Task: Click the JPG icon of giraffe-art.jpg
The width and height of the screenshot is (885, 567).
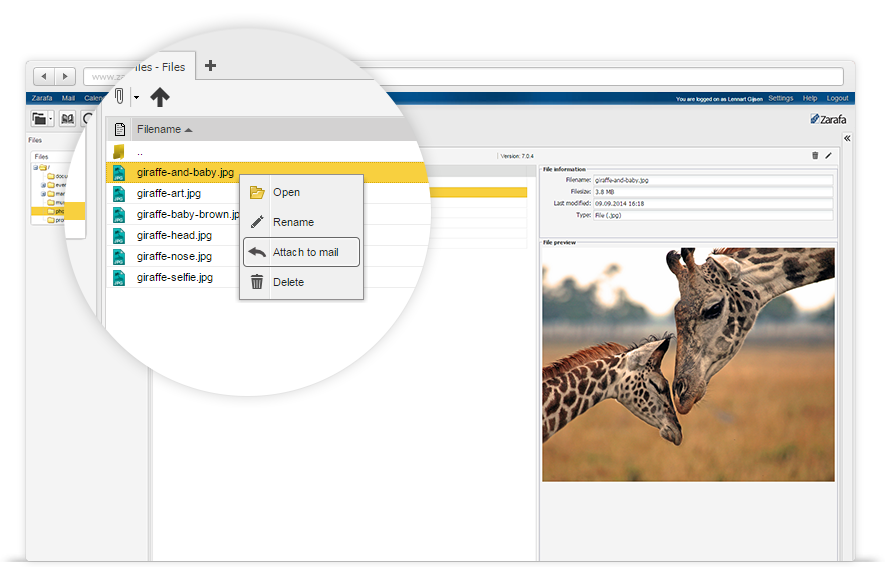Action: [x=119, y=194]
